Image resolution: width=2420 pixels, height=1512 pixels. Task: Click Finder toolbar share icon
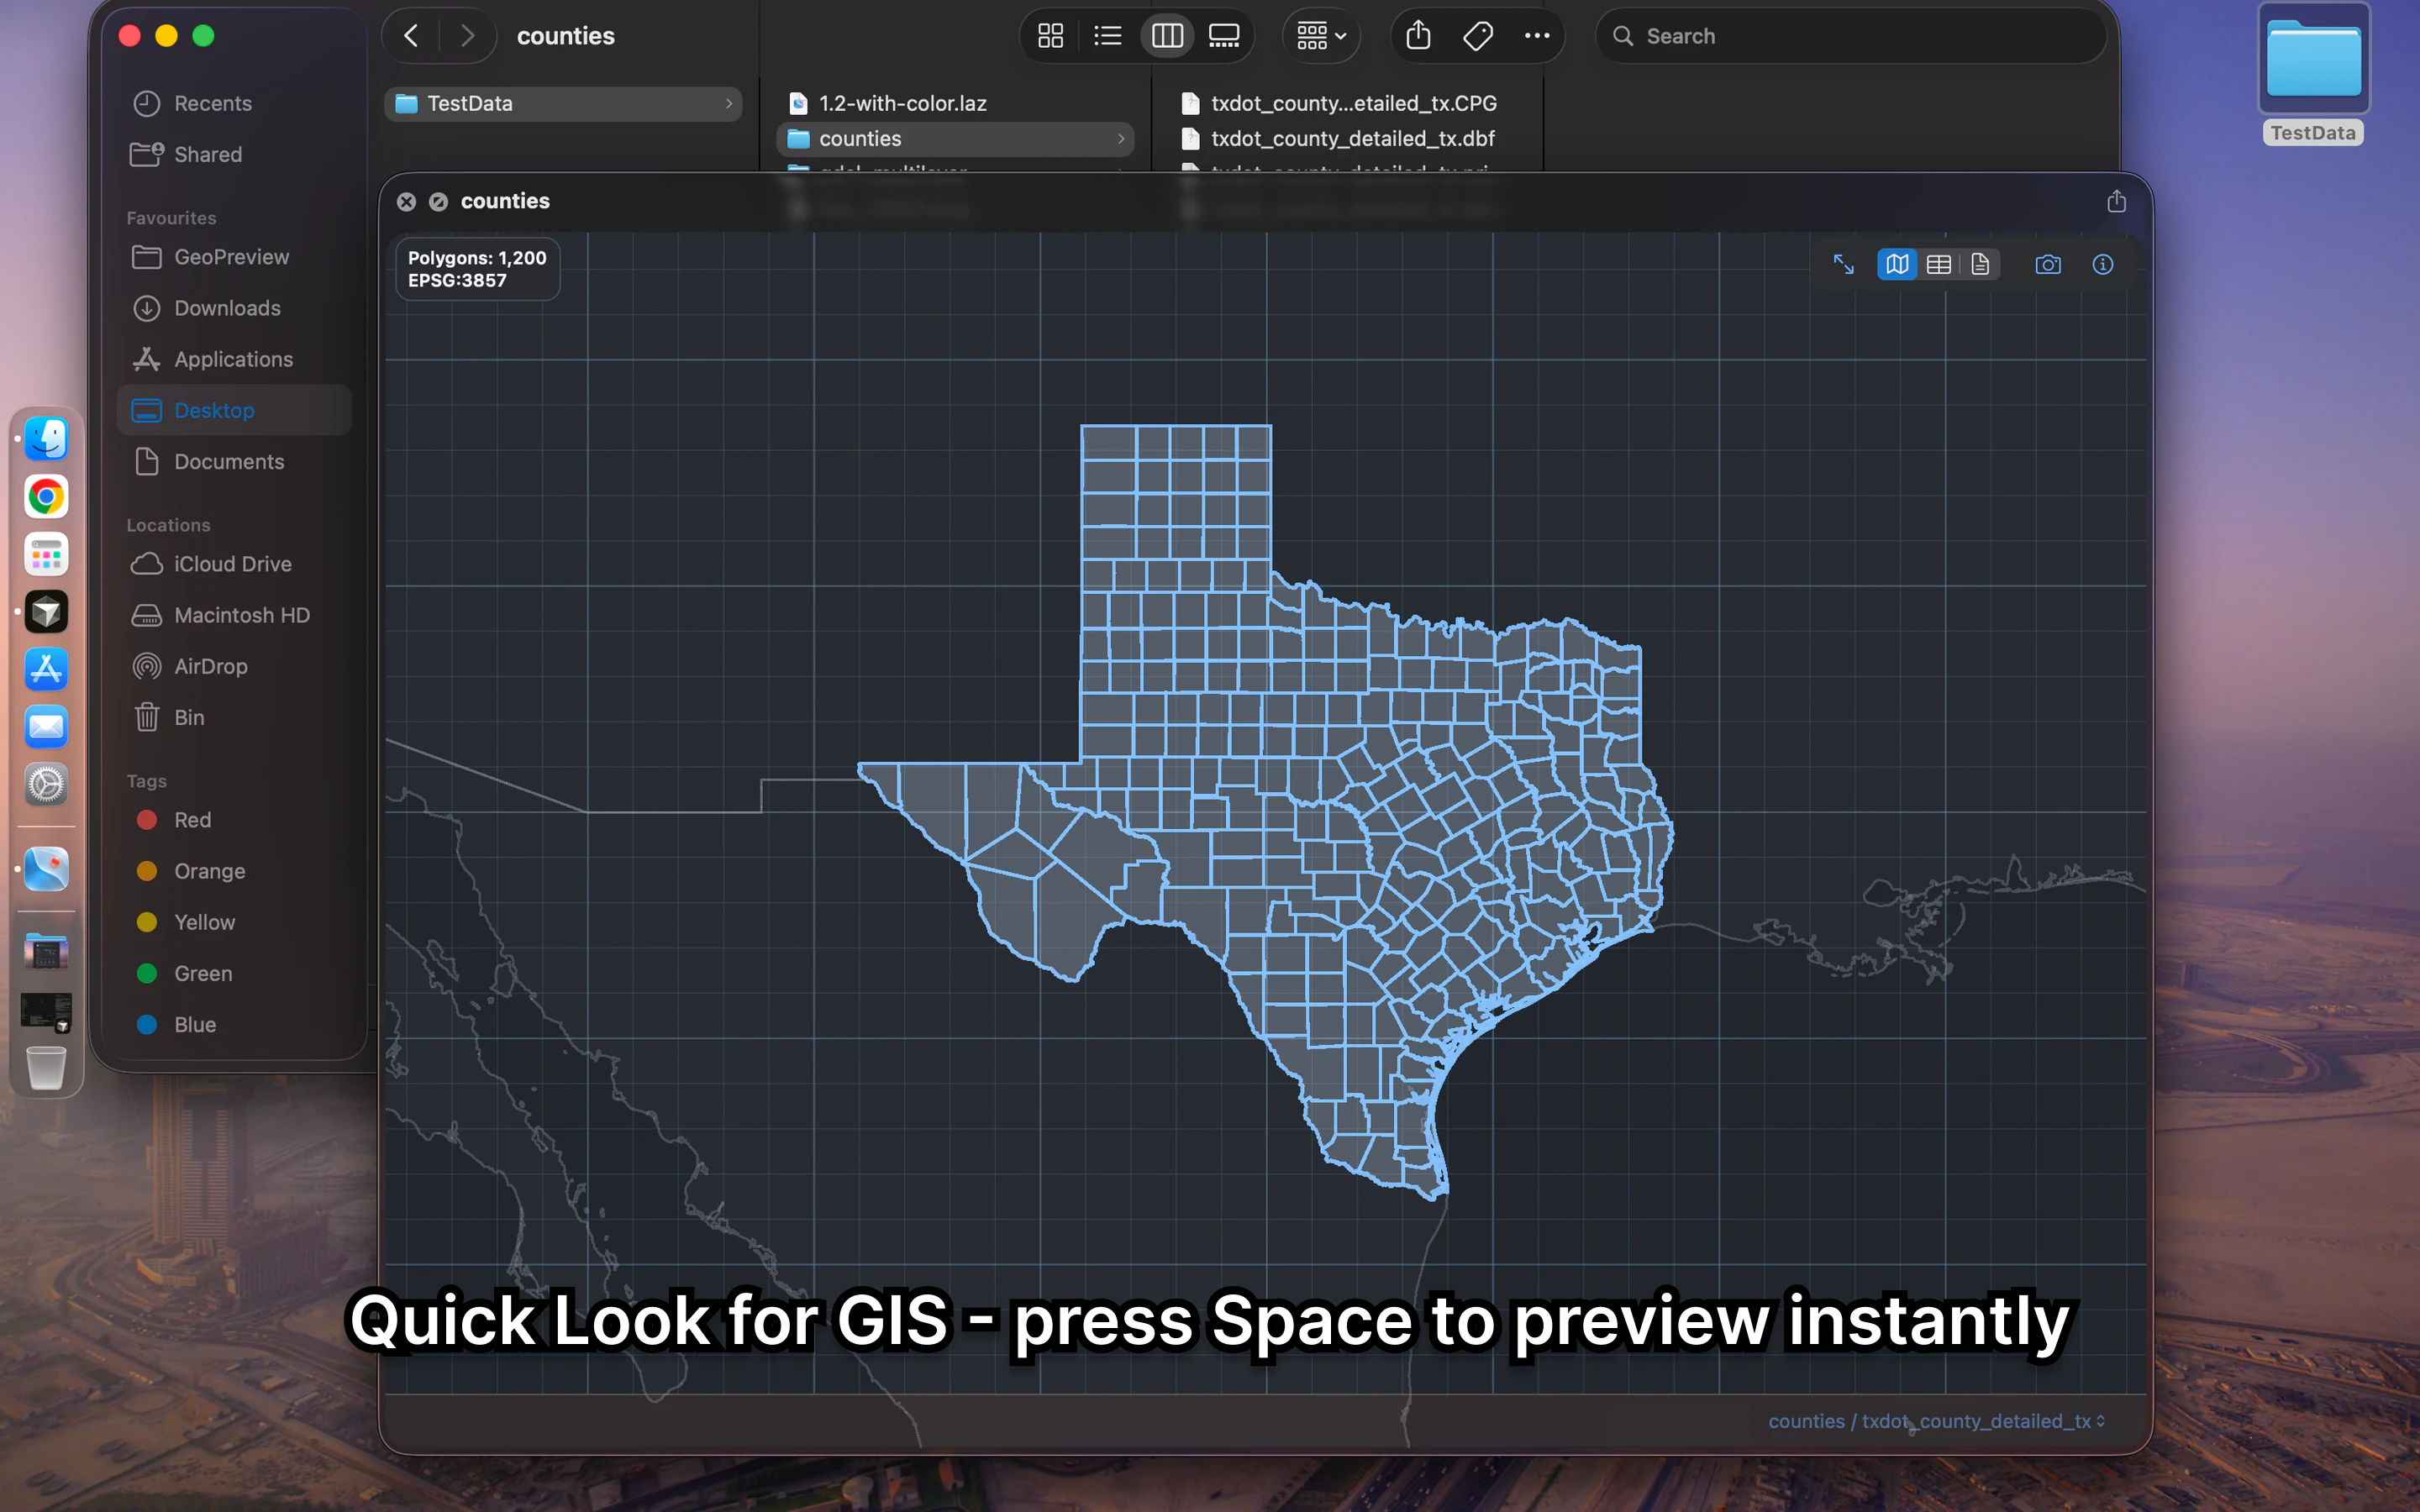click(1418, 37)
